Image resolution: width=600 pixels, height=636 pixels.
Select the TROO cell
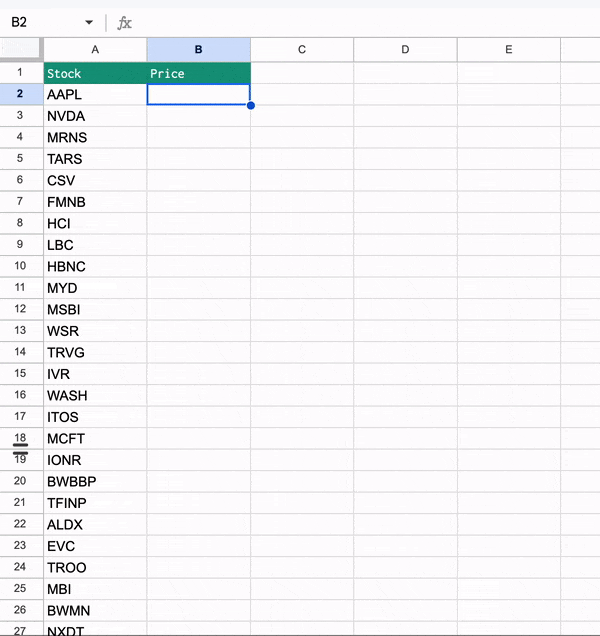click(95, 567)
